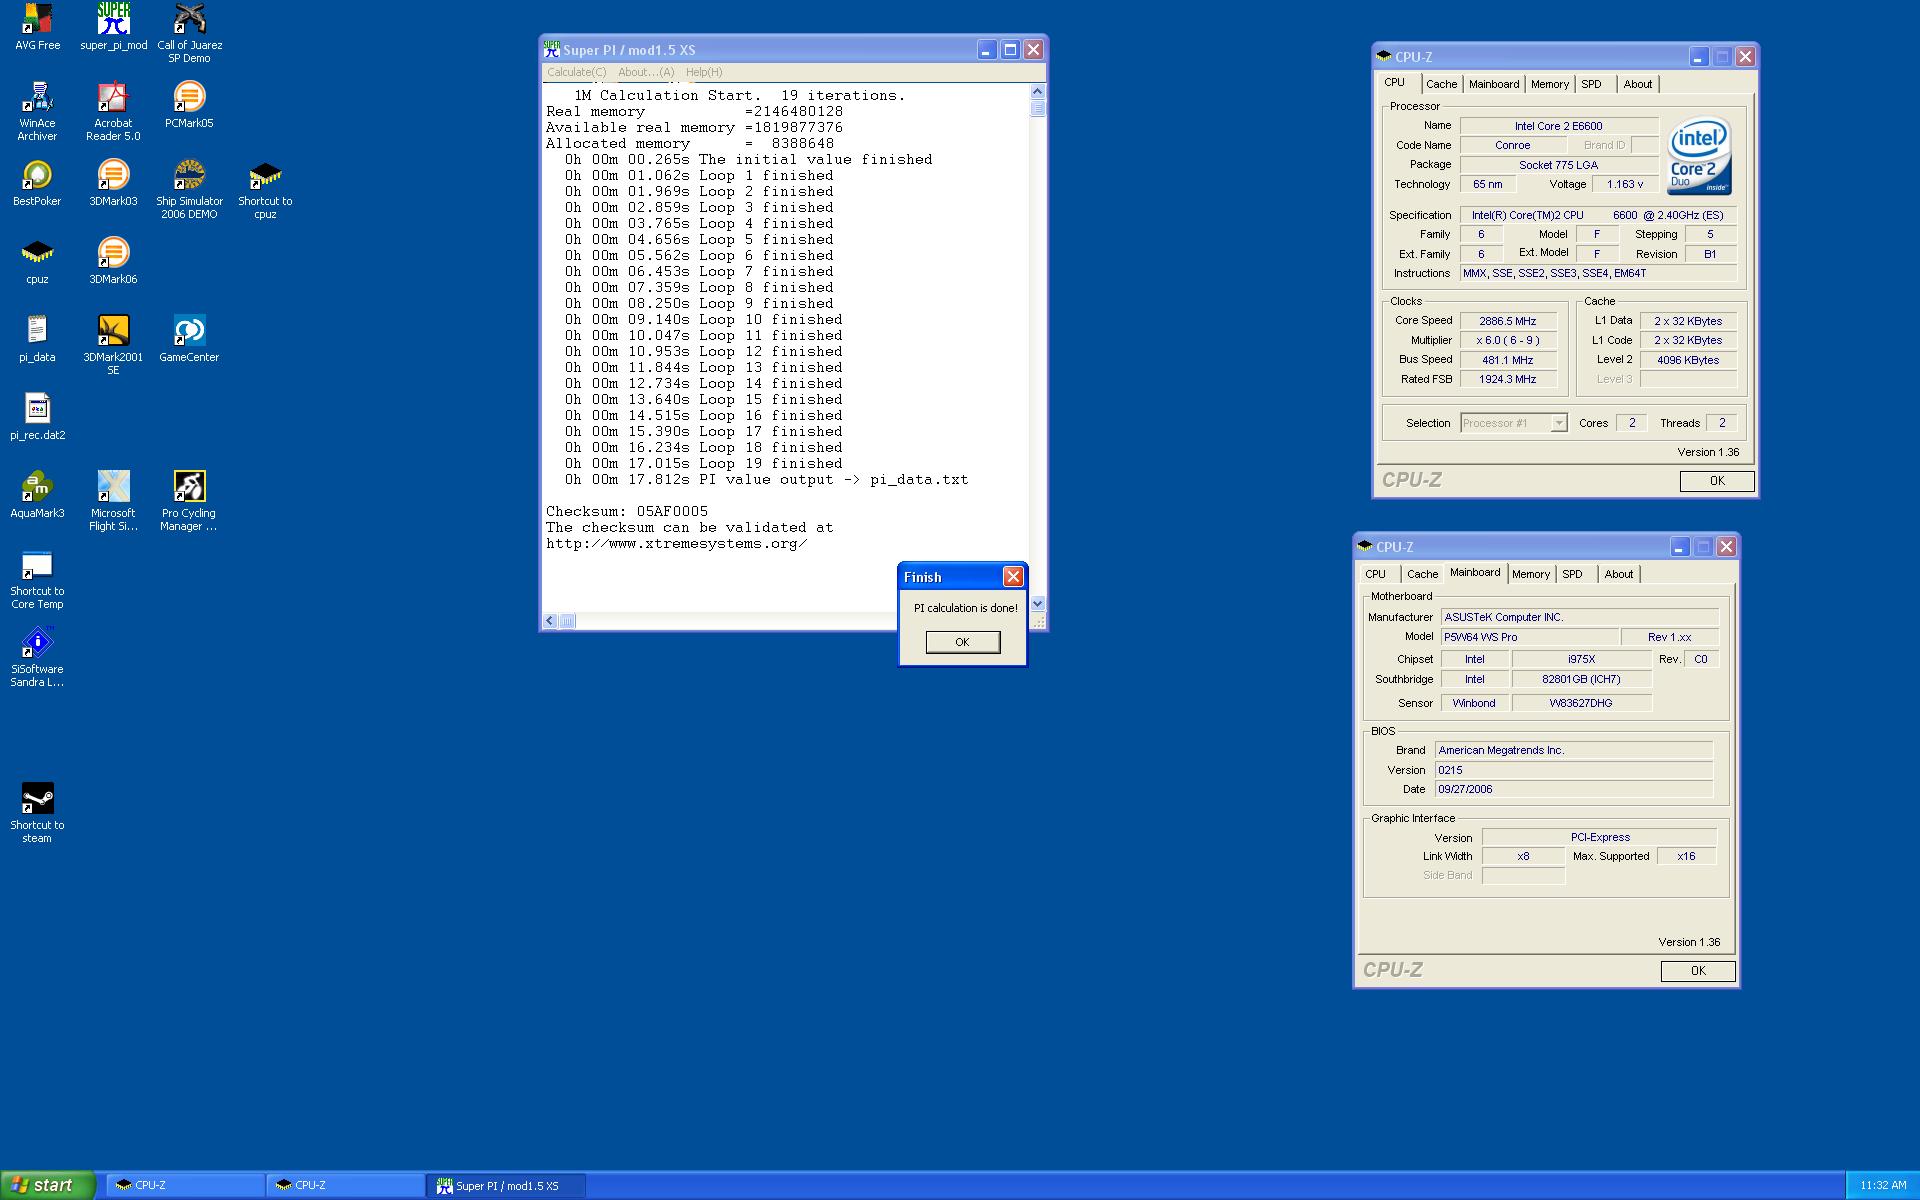The image size is (1920, 1200).
Task: Open Microsoft Flight Simulator icon
Action: click(x=113, y=501)
